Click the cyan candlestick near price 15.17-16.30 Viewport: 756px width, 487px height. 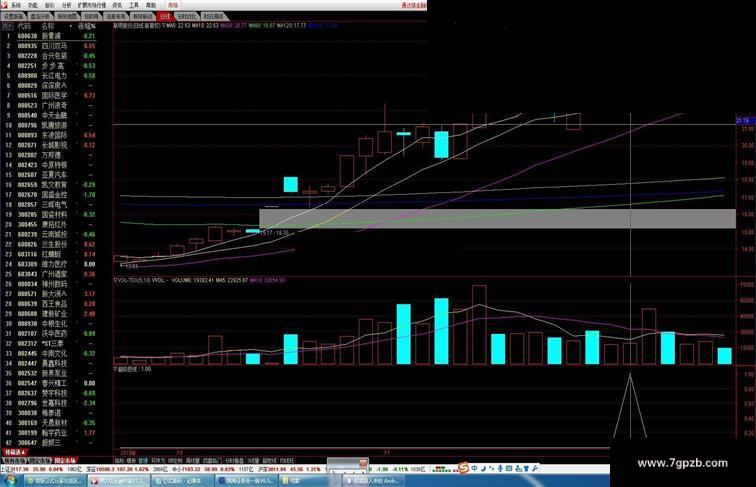[x=253, y=231]
